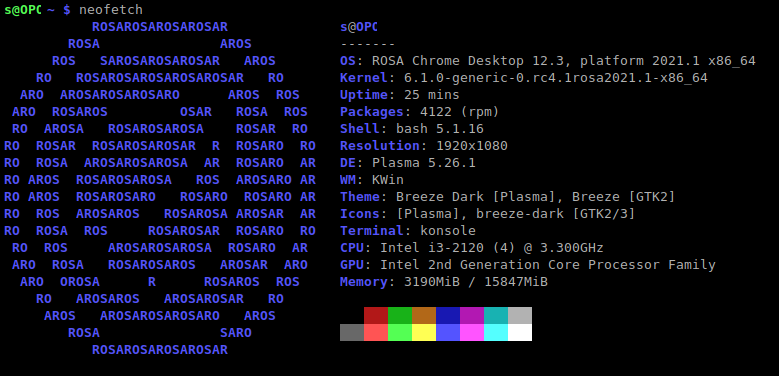Click the neofetch command text

pos(111,9)
